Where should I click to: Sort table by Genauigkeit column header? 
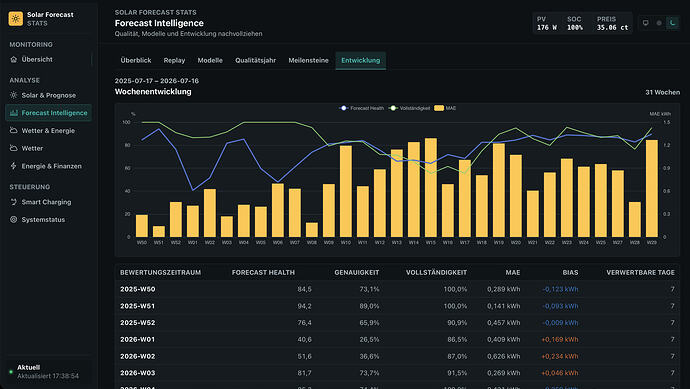356,272
